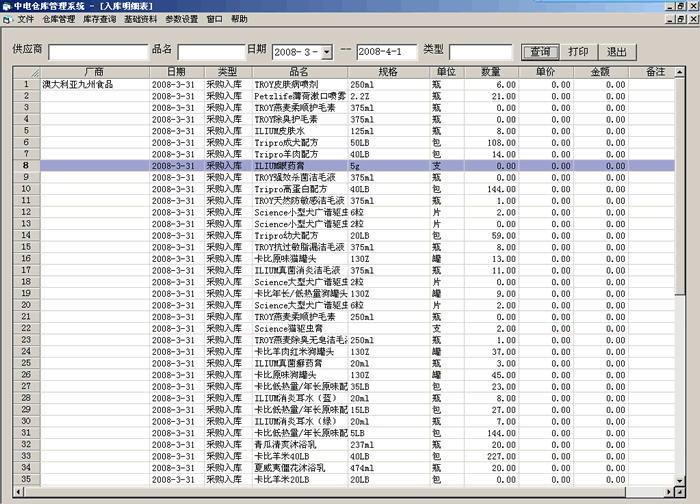Click the 查询 button
Screen dimensions: 700x504
[x=540, y=52]
